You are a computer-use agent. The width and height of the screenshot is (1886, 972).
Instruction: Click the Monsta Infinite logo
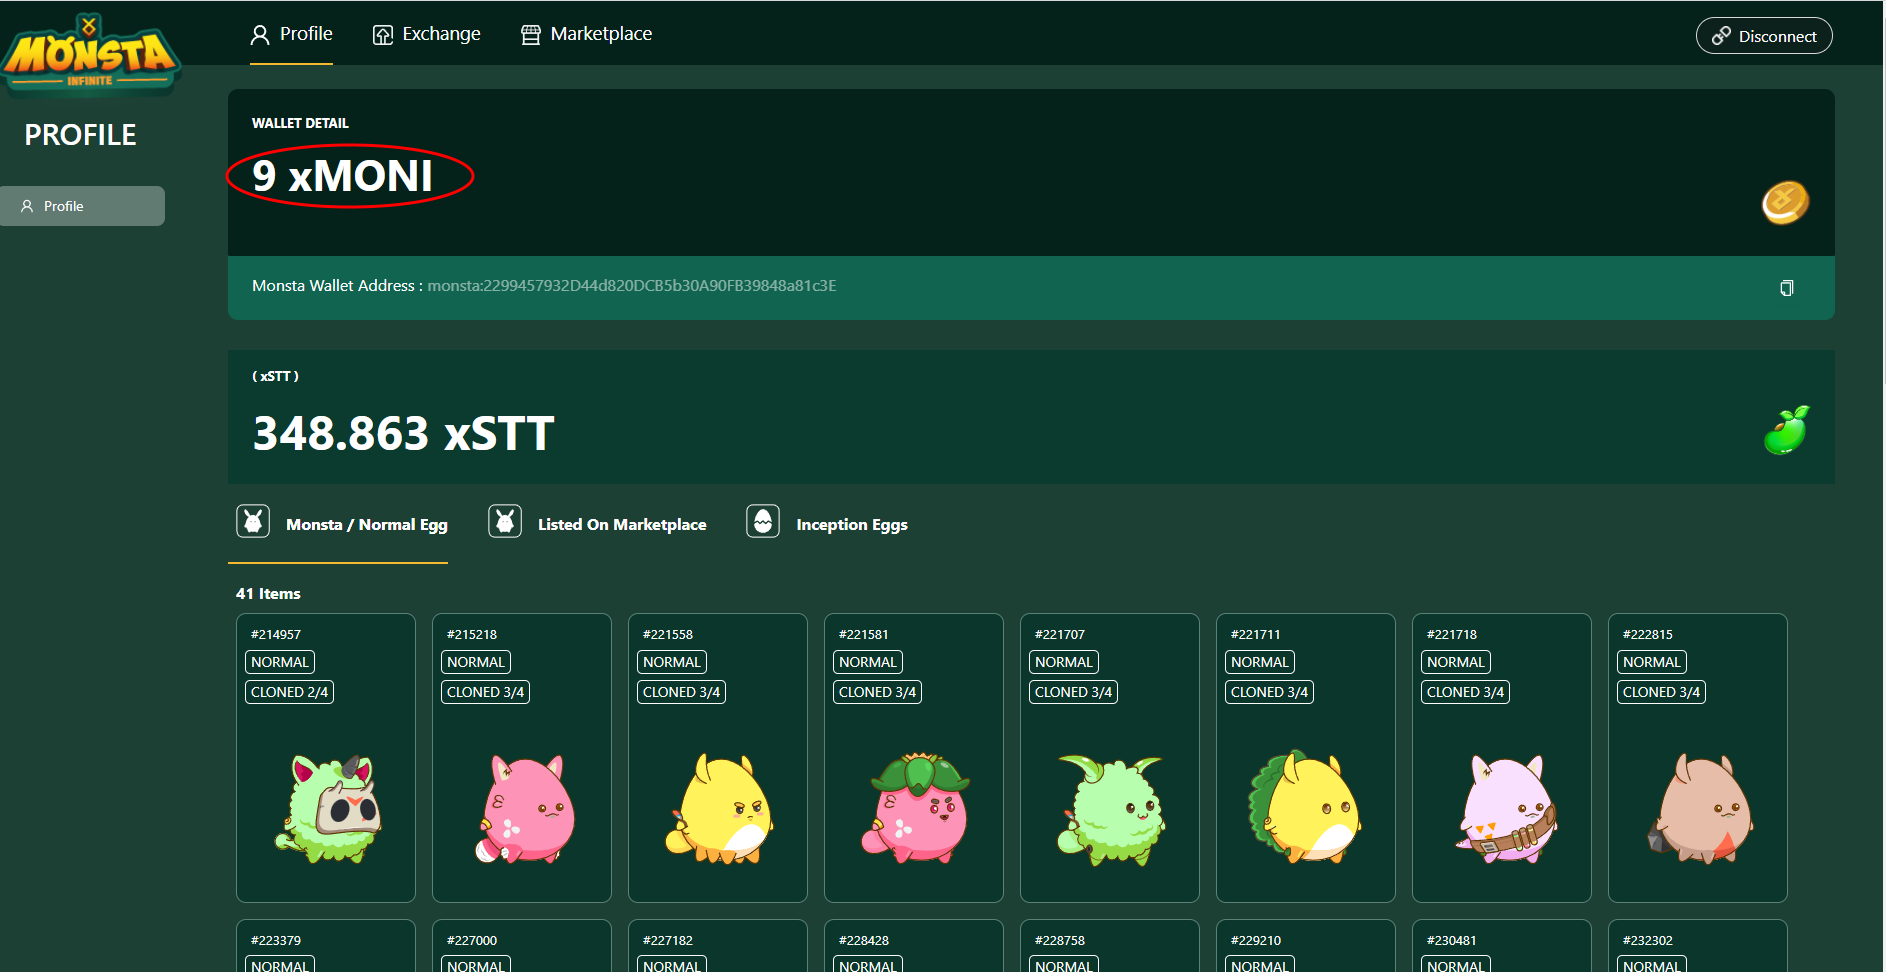(90, 53)
